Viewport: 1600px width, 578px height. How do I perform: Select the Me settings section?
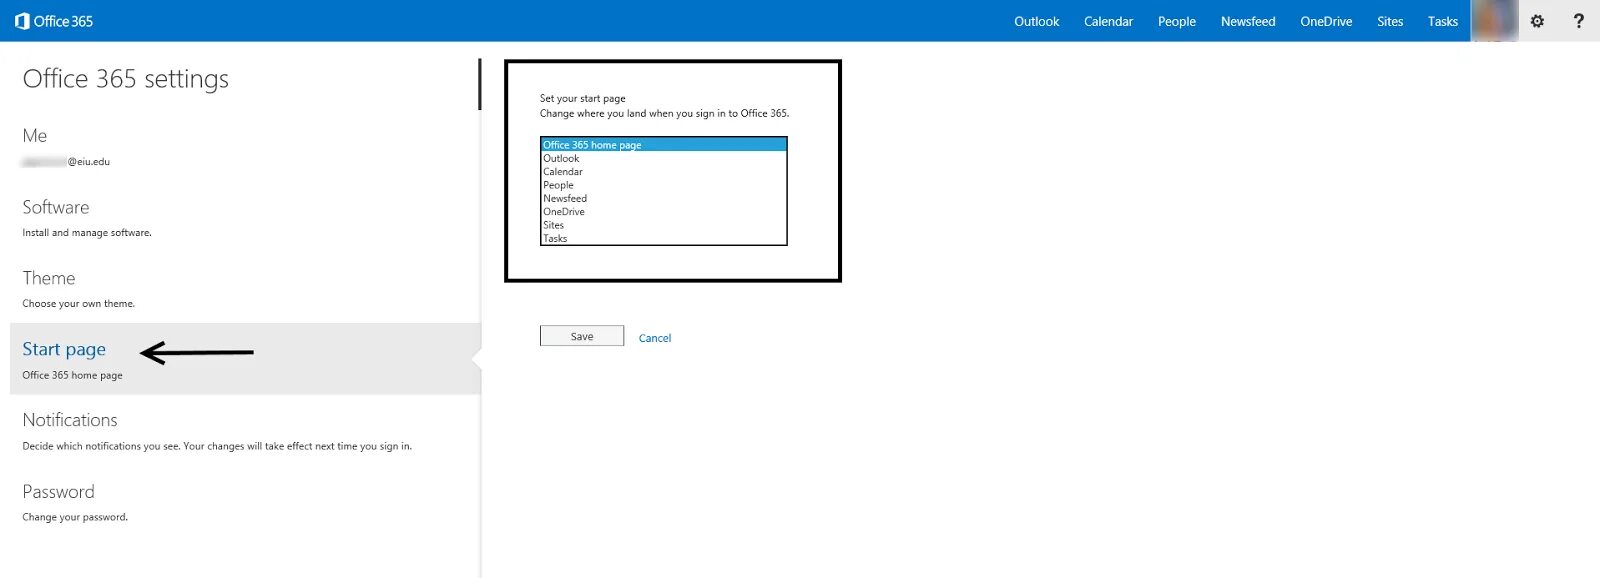coord(245,146)
